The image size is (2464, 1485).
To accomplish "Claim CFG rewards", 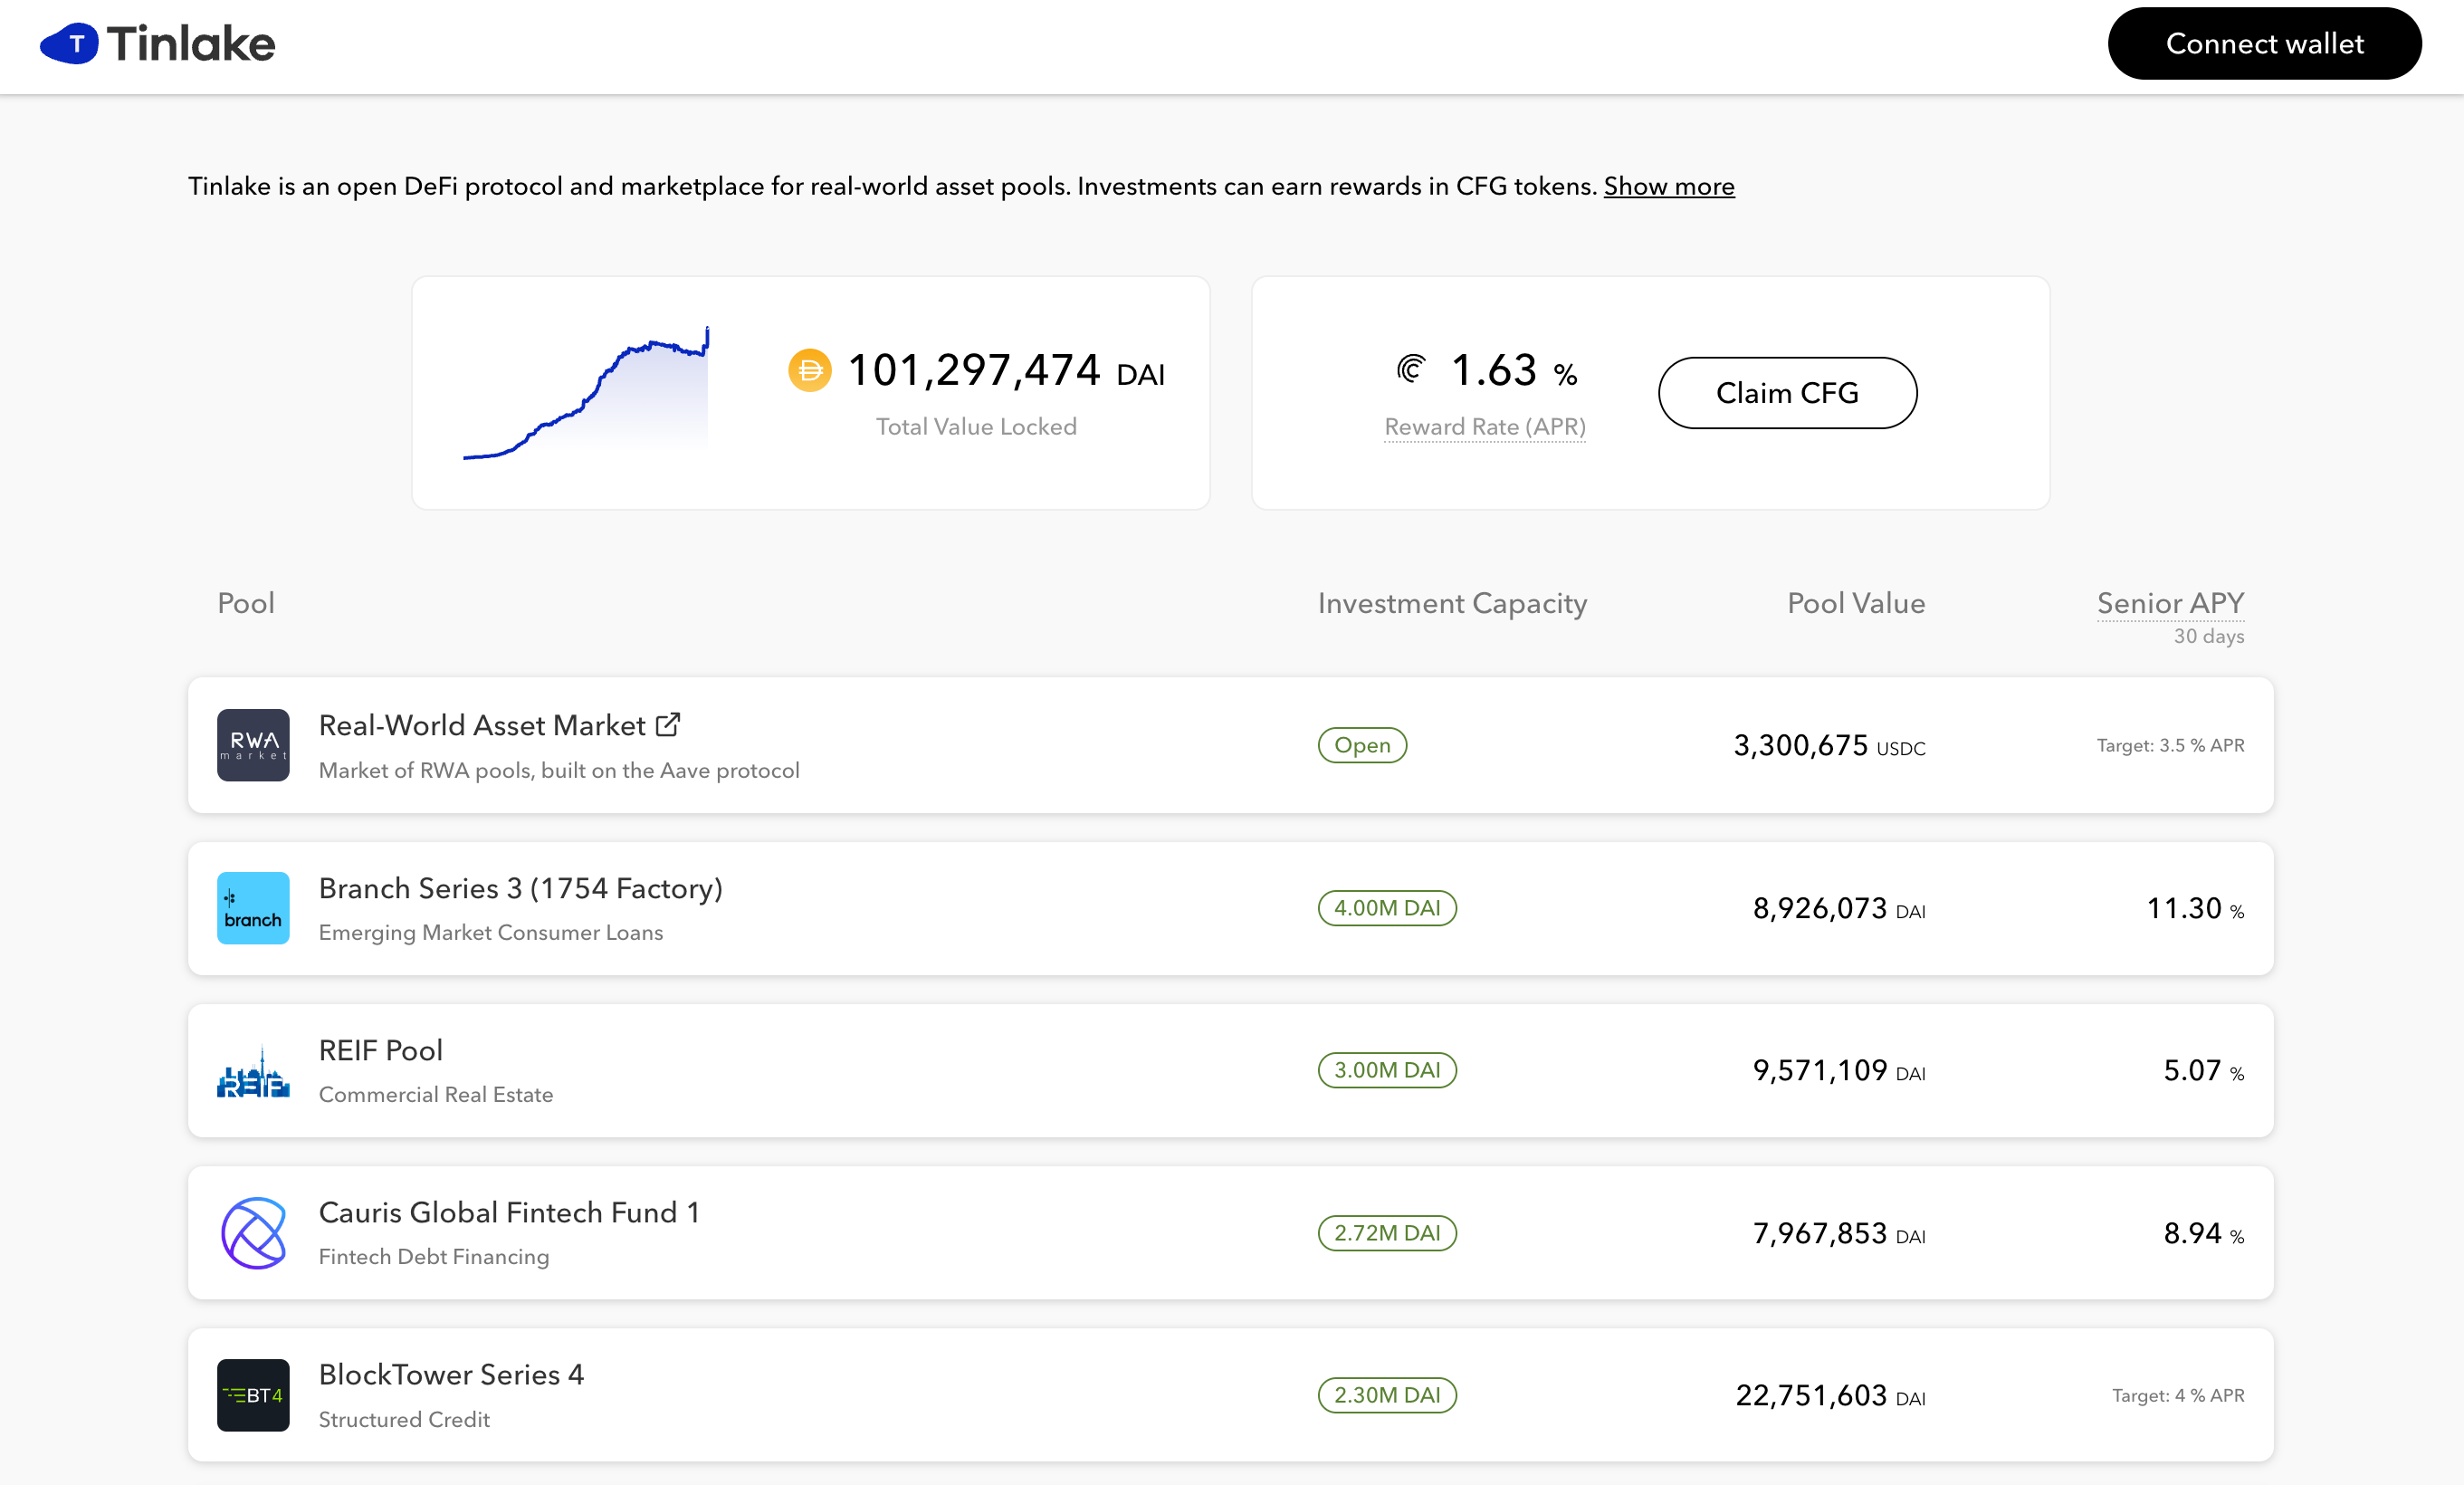I will (1787, 393).
